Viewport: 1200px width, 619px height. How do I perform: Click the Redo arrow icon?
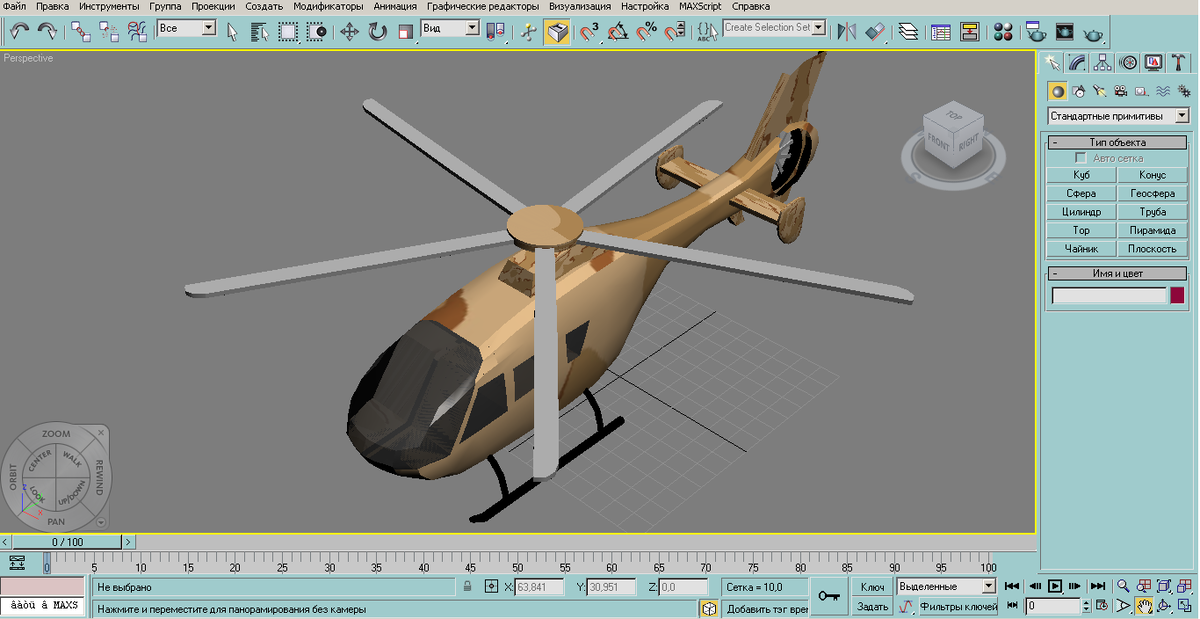[46, 31]
